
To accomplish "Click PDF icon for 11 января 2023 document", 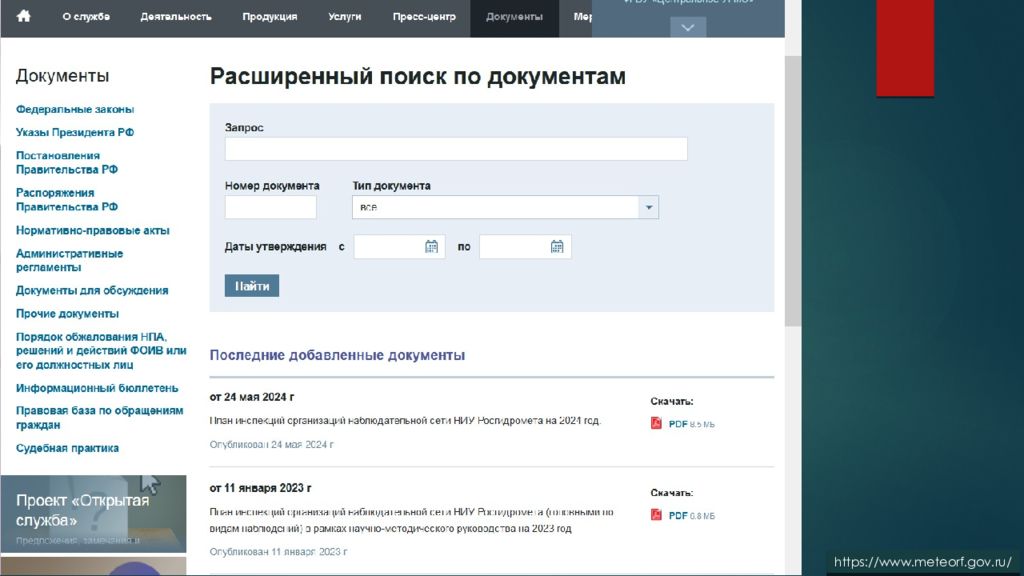I will 656,515.
